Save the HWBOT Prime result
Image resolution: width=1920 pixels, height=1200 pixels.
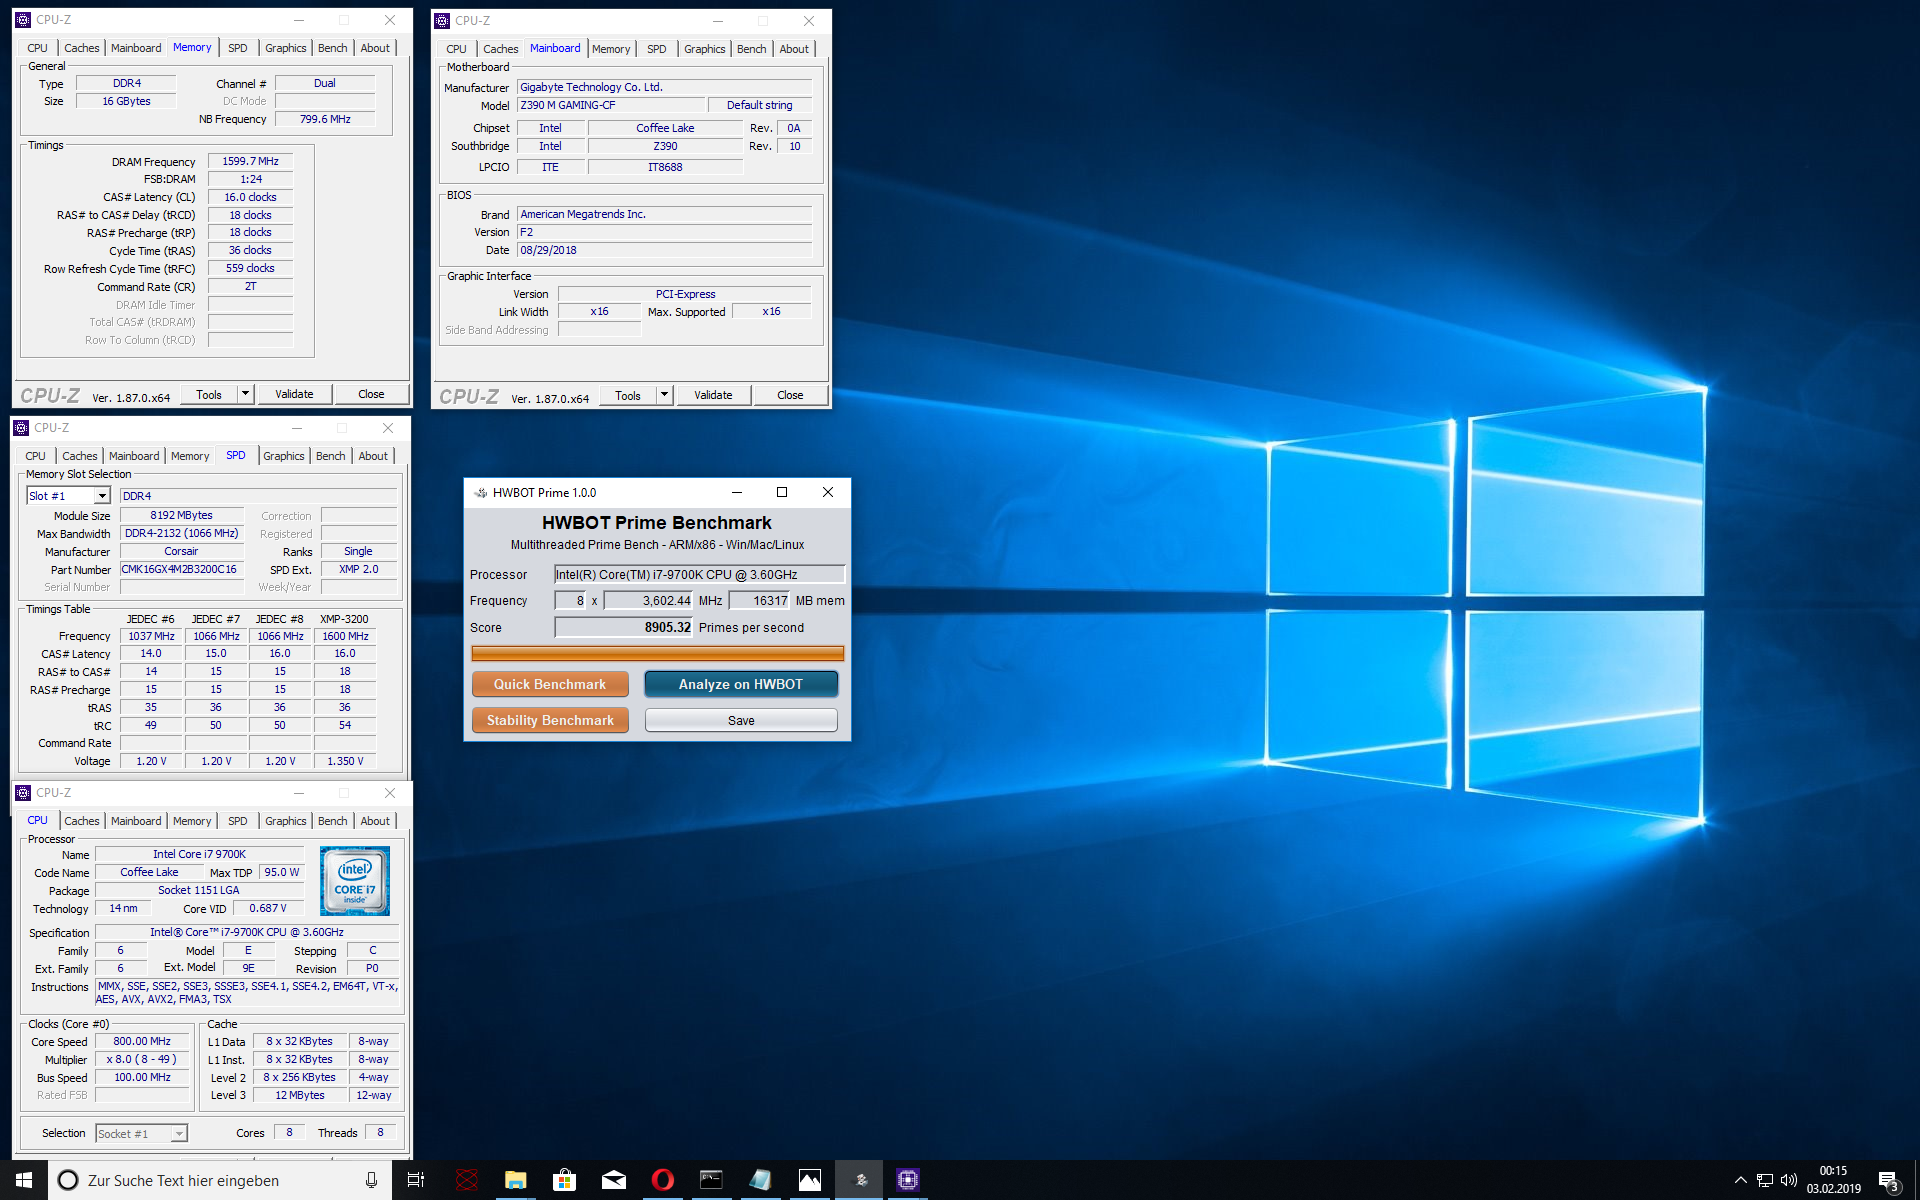(741, 720)
